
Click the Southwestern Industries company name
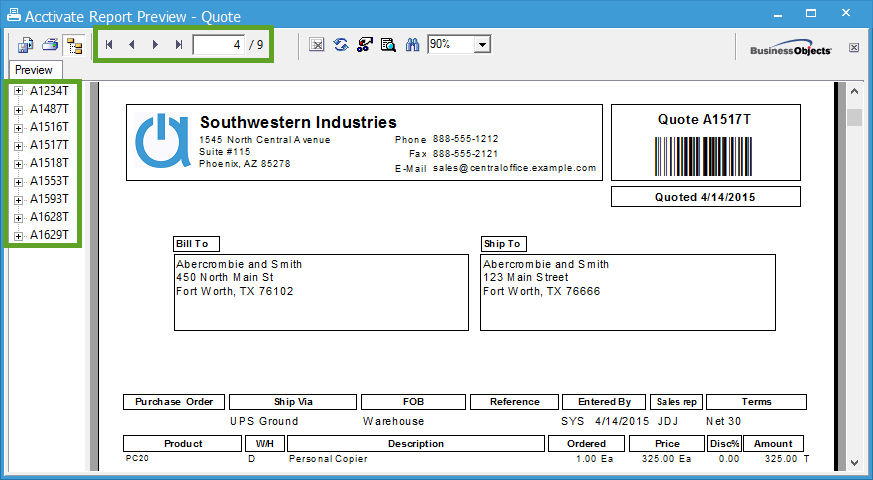coord(298,122)
